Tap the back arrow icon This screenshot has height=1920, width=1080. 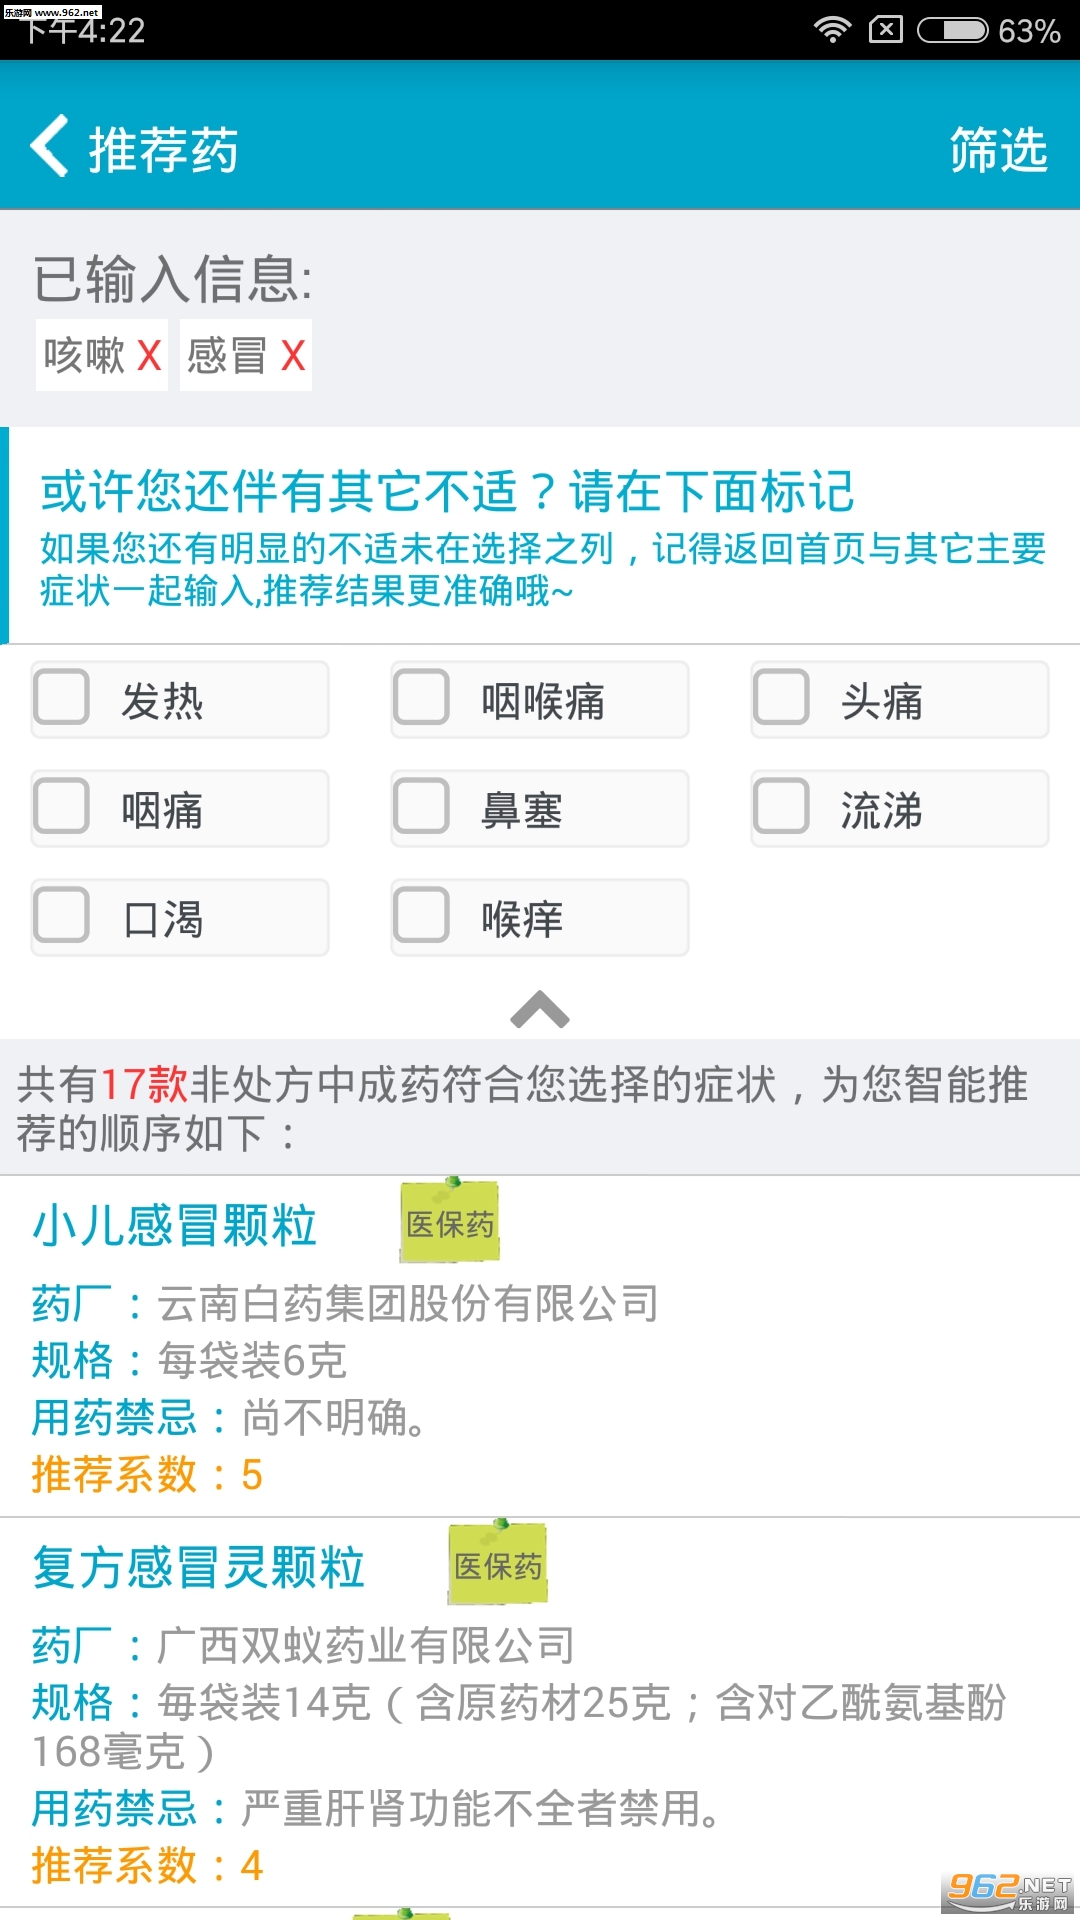tap(50, 146)
